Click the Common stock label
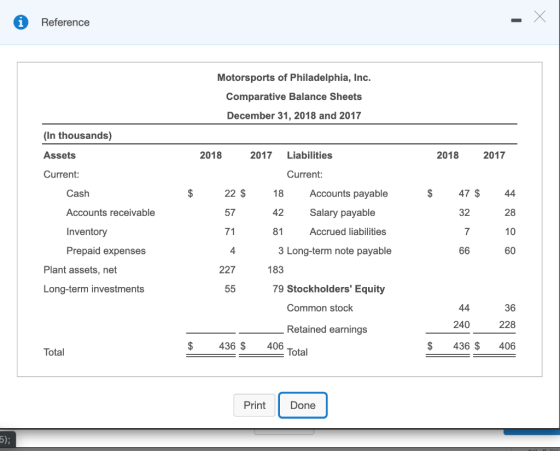 320,308
